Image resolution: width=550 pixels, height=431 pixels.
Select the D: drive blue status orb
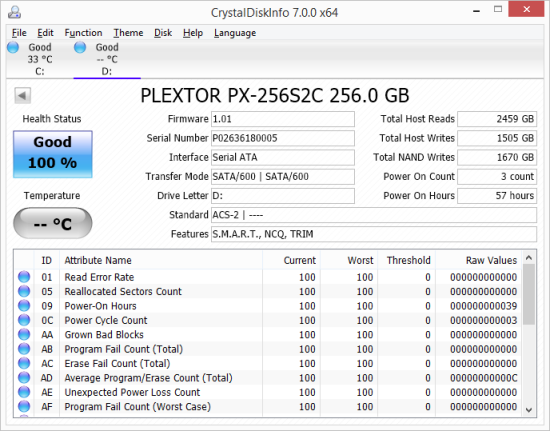point(80,47)
